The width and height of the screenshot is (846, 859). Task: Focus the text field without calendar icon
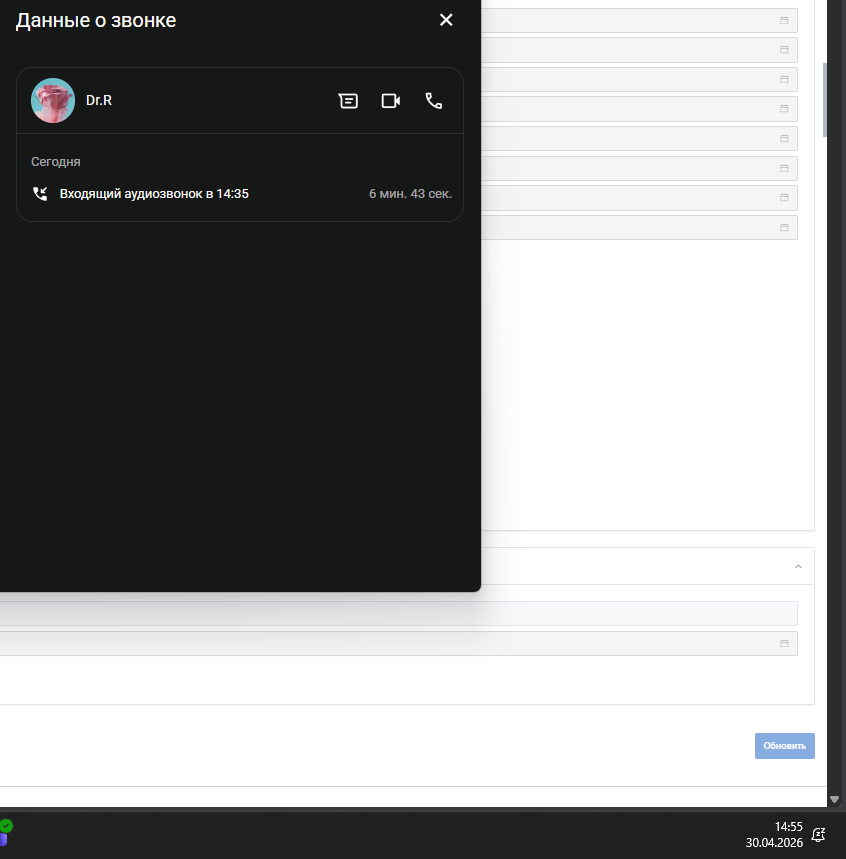(x=398, y=614)
